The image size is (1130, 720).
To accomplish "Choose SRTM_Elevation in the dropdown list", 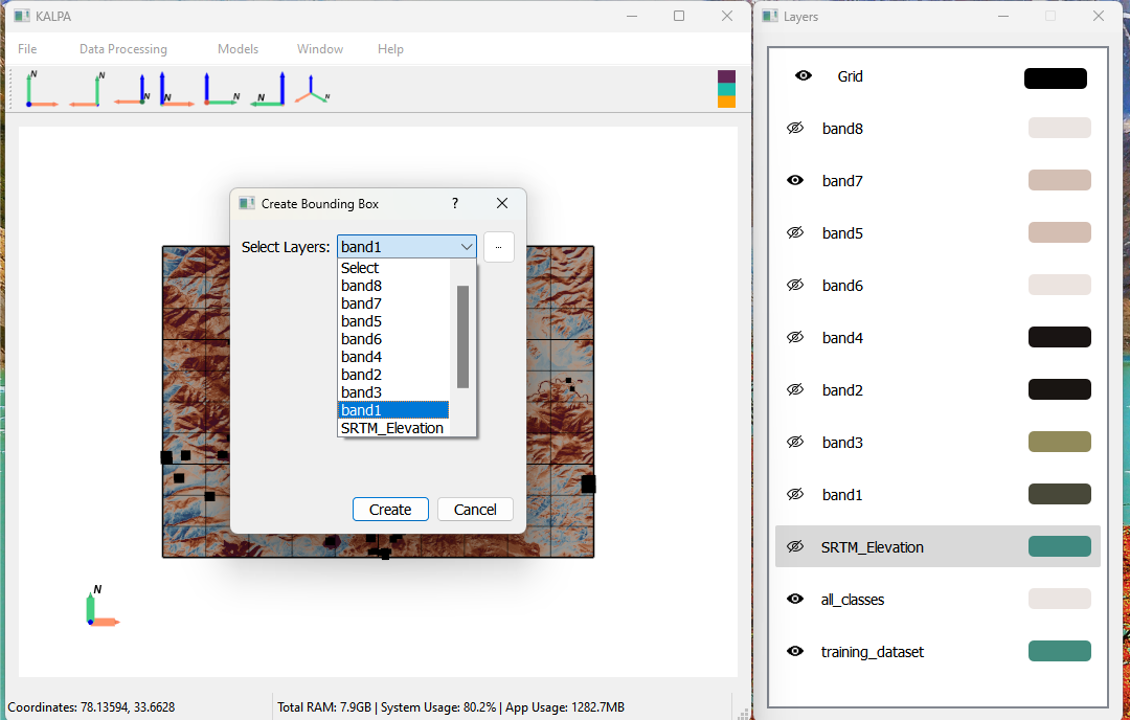I will coord(393,428).
